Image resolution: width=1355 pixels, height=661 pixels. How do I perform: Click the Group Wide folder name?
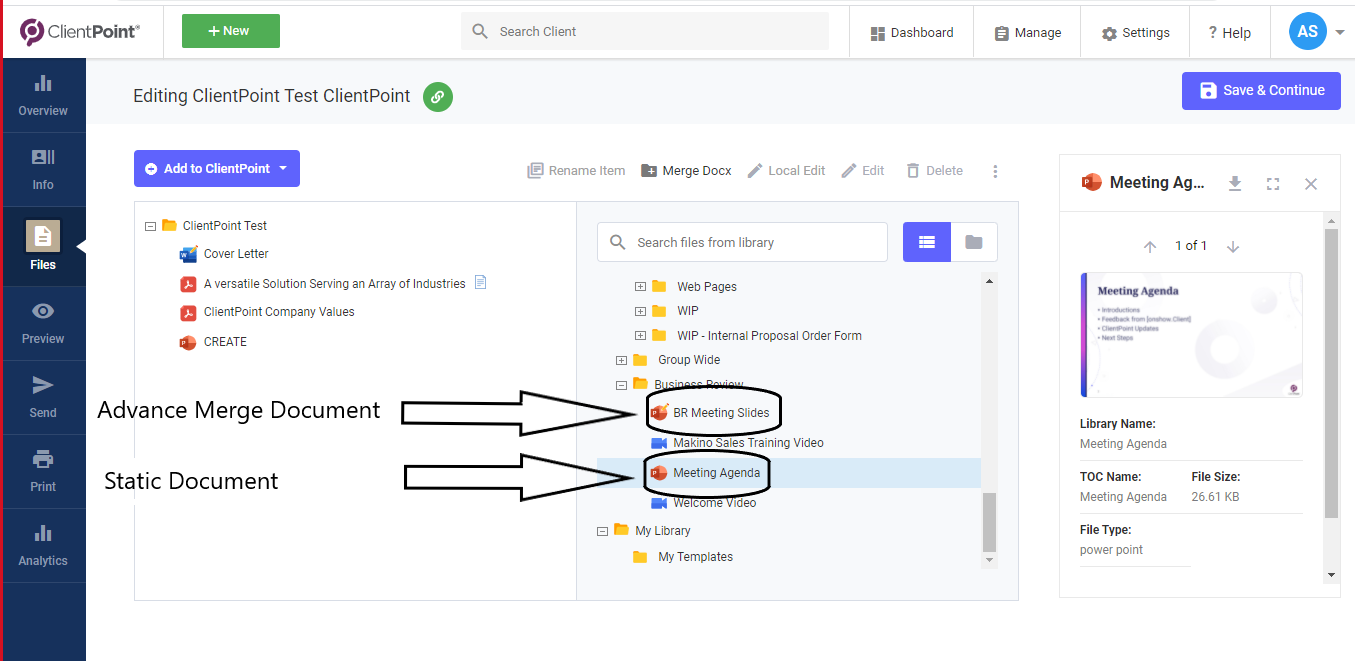click(689, 360)
